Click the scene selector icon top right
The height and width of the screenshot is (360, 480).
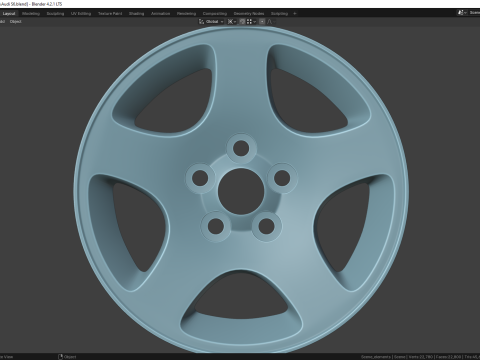point(461,13)
